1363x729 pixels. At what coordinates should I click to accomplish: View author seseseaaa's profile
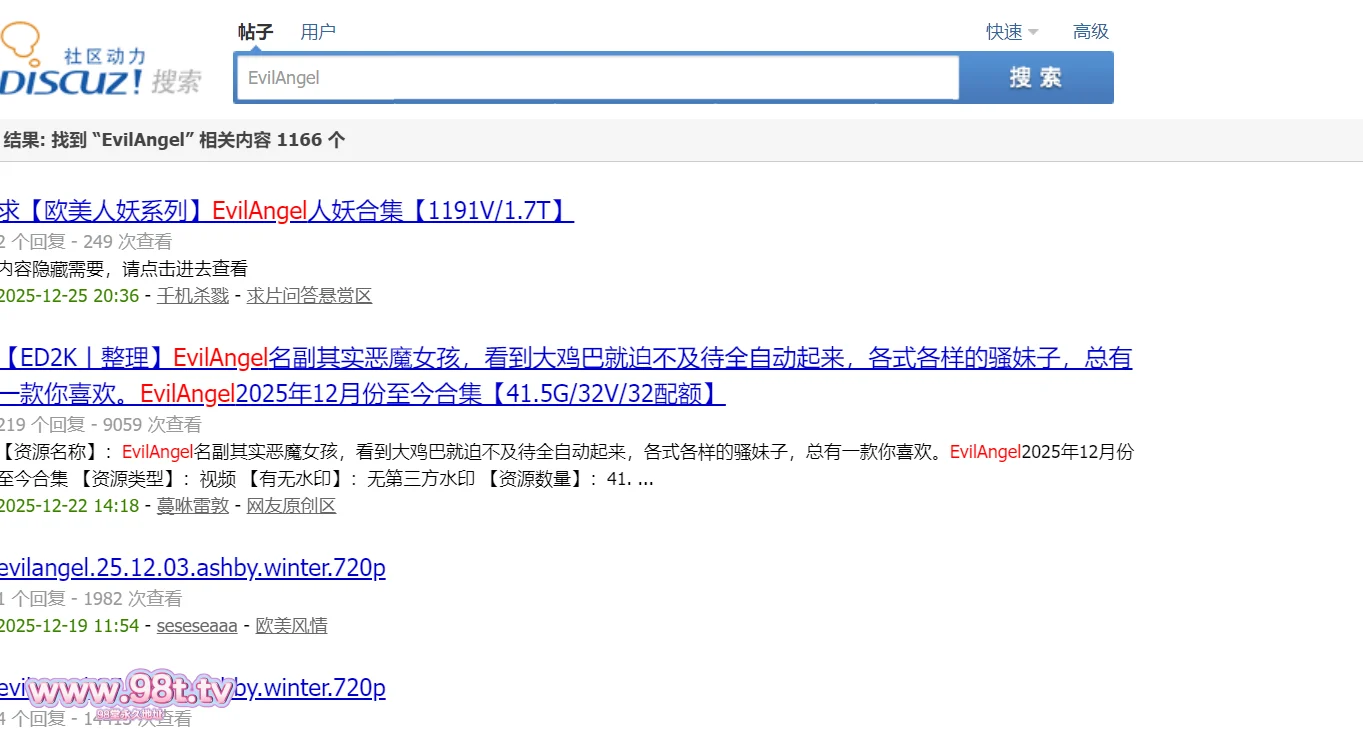tap(197, 626)
